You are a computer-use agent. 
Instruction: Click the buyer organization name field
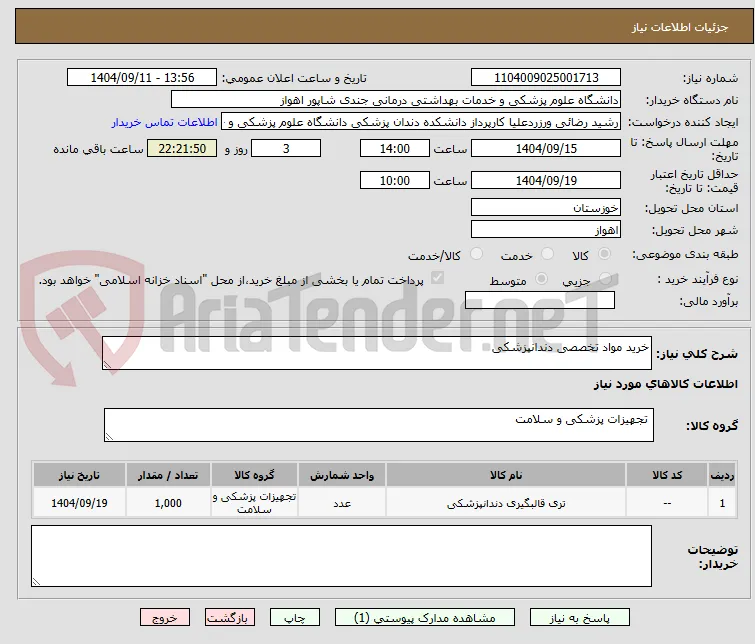396,100
